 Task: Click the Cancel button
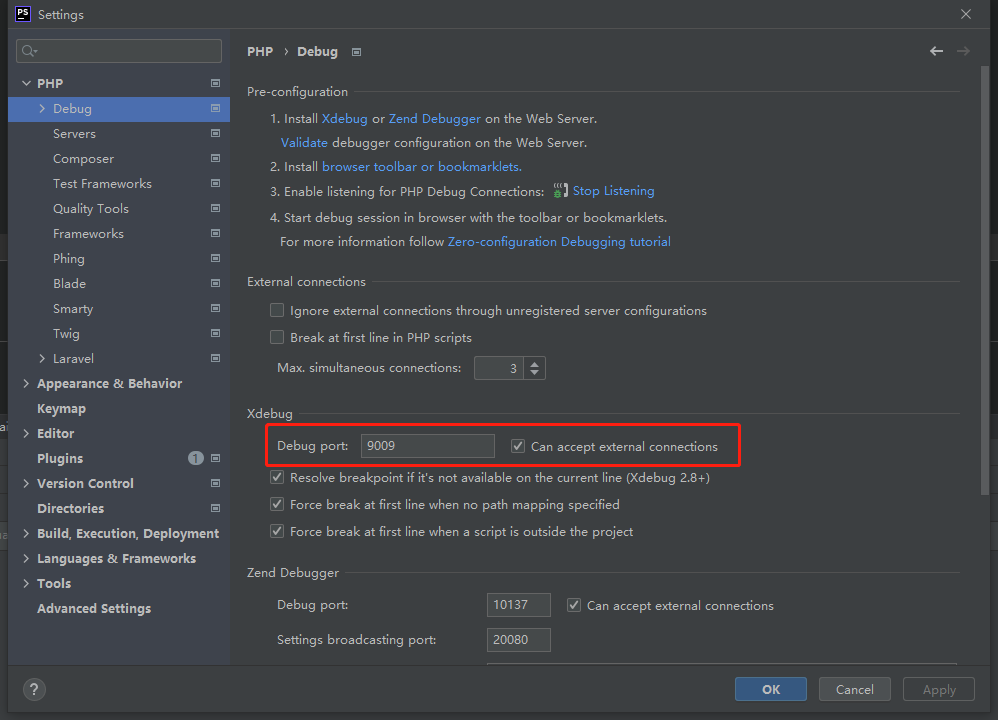coord(854,689)
